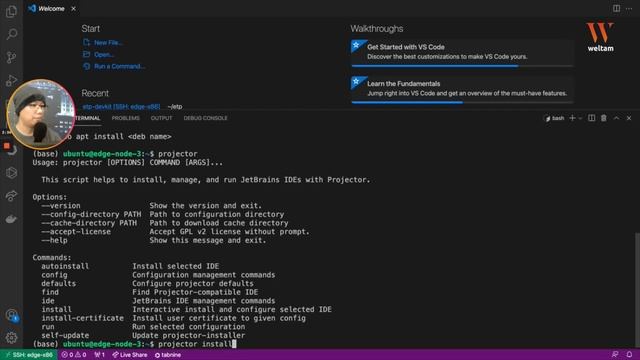Open the recent etp-devkit SSH workspace

[121, 107]
